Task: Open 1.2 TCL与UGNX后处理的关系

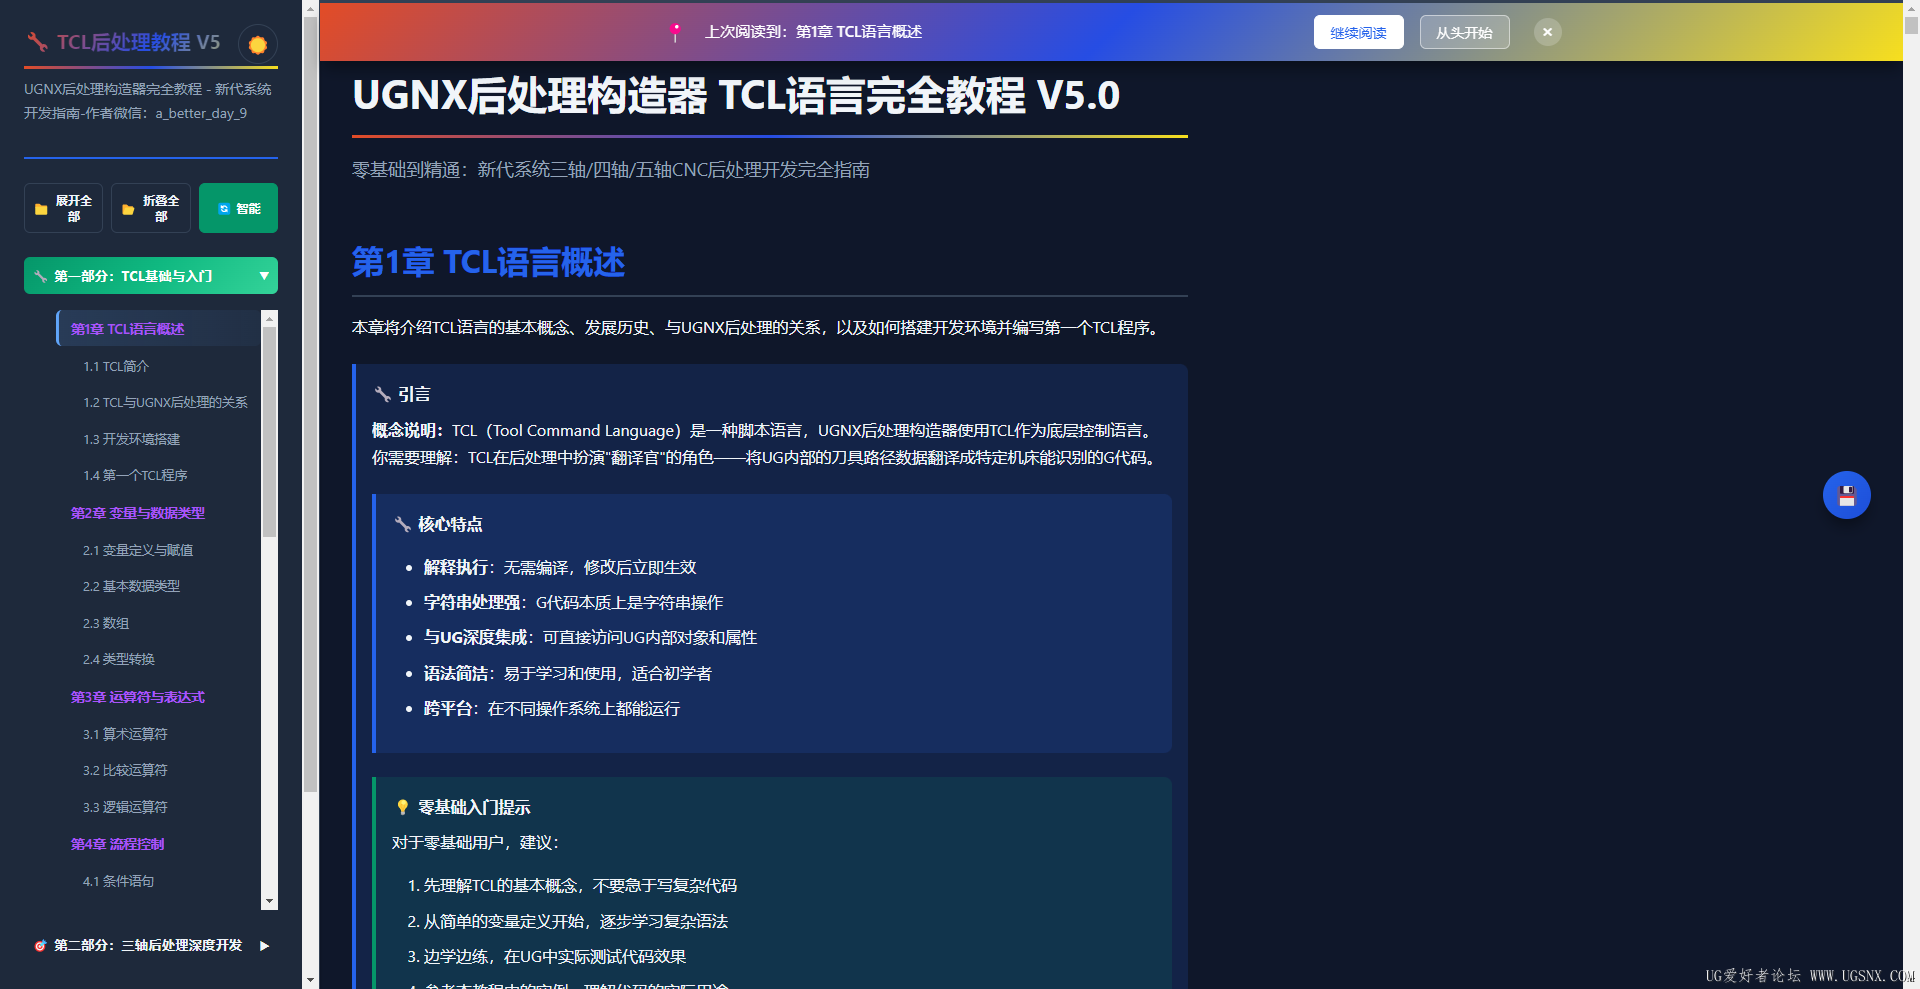Action: [165, 402]
